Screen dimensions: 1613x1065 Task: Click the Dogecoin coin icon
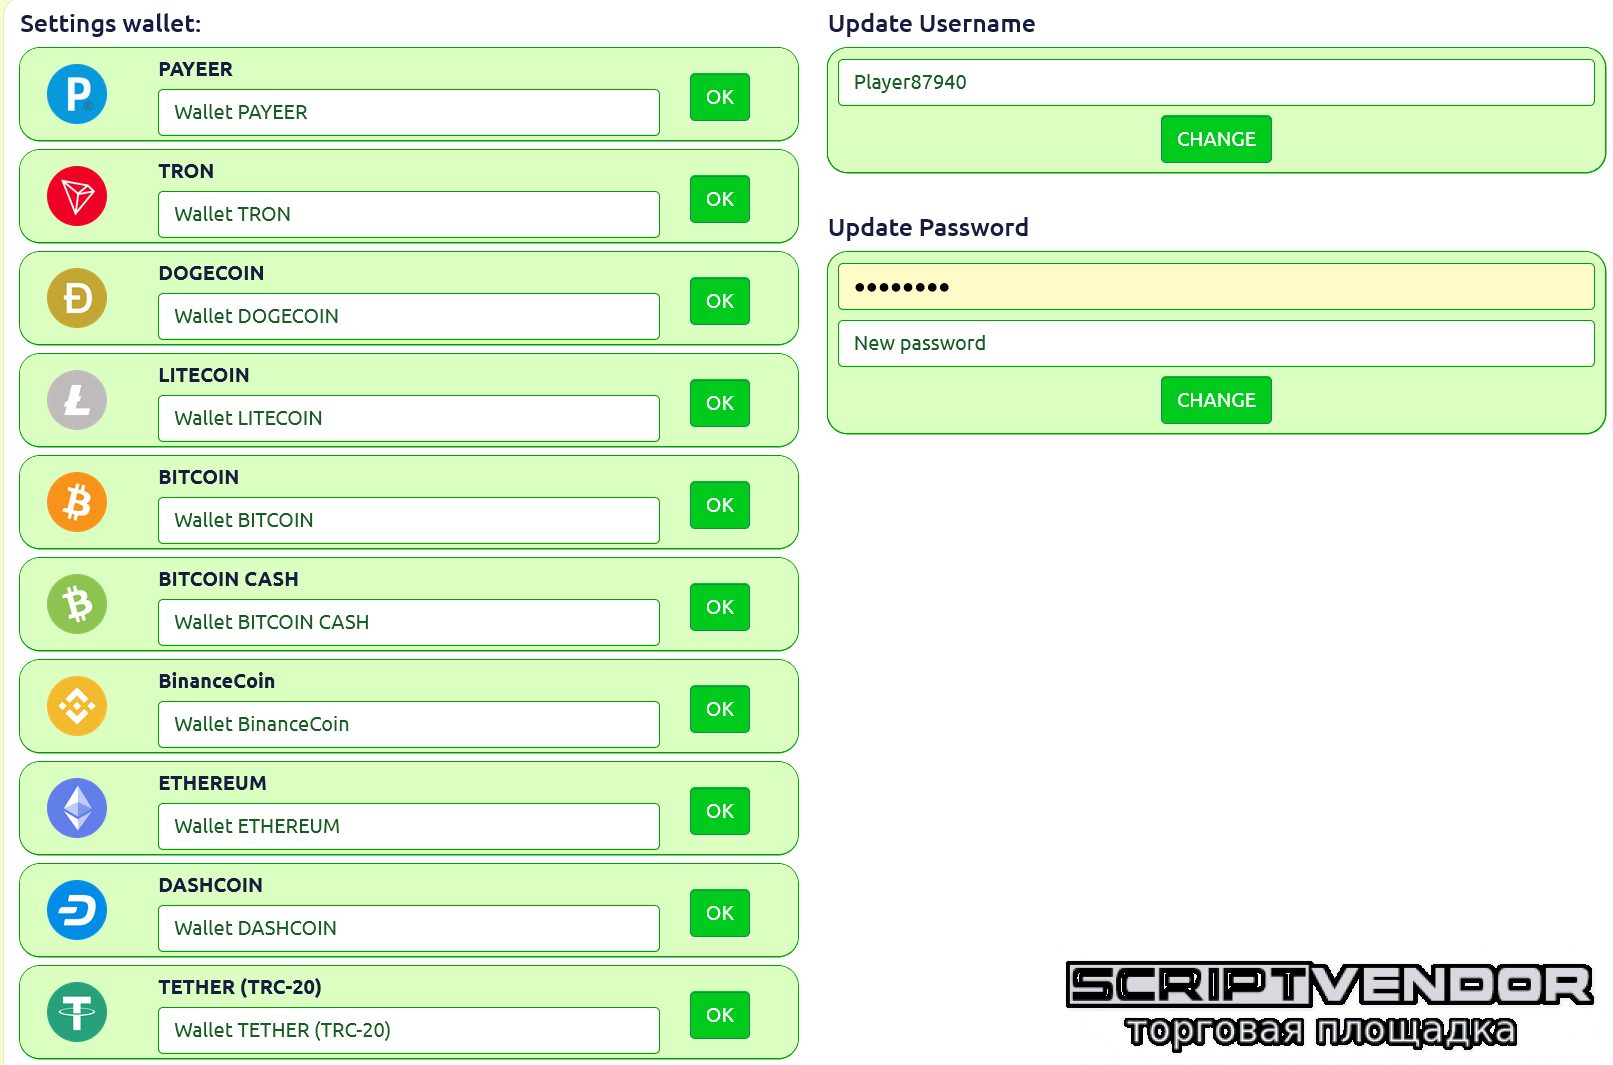(77, 298)
